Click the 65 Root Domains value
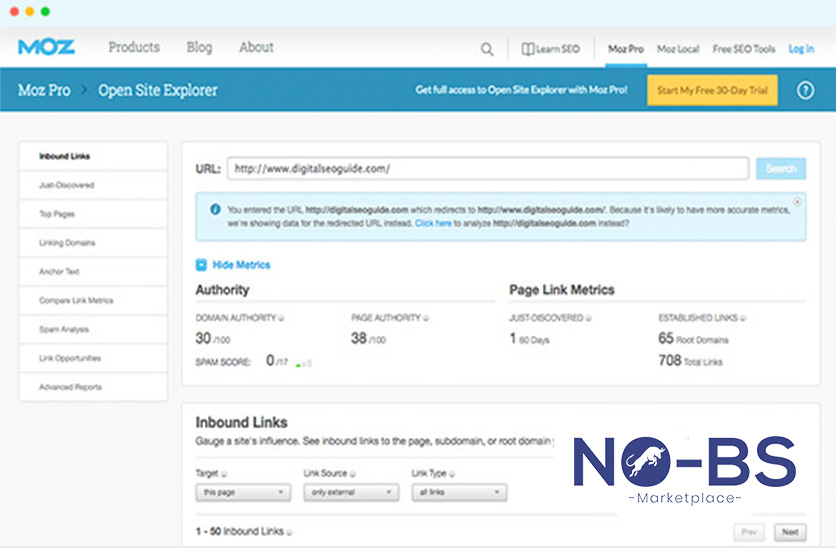840x548 pixels. (x=693, y=339)
